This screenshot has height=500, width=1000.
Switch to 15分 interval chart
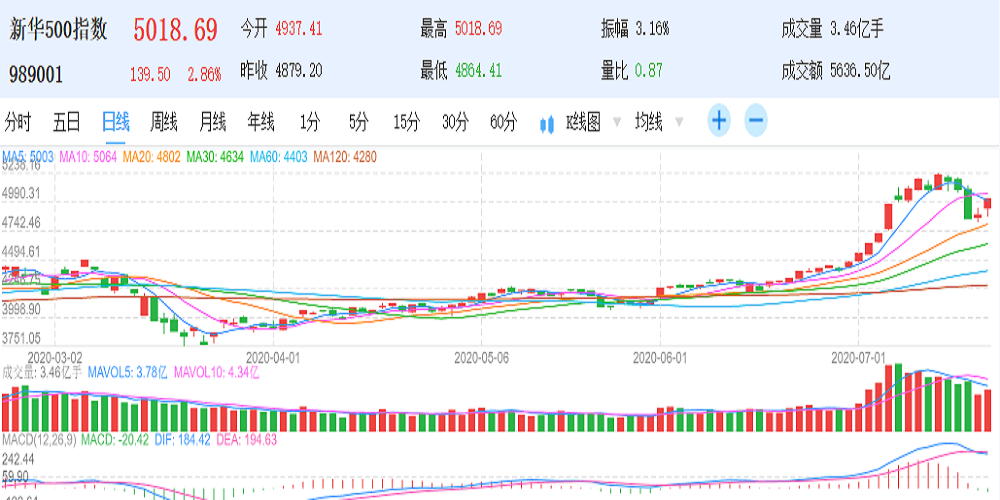(x=407, y=123)
